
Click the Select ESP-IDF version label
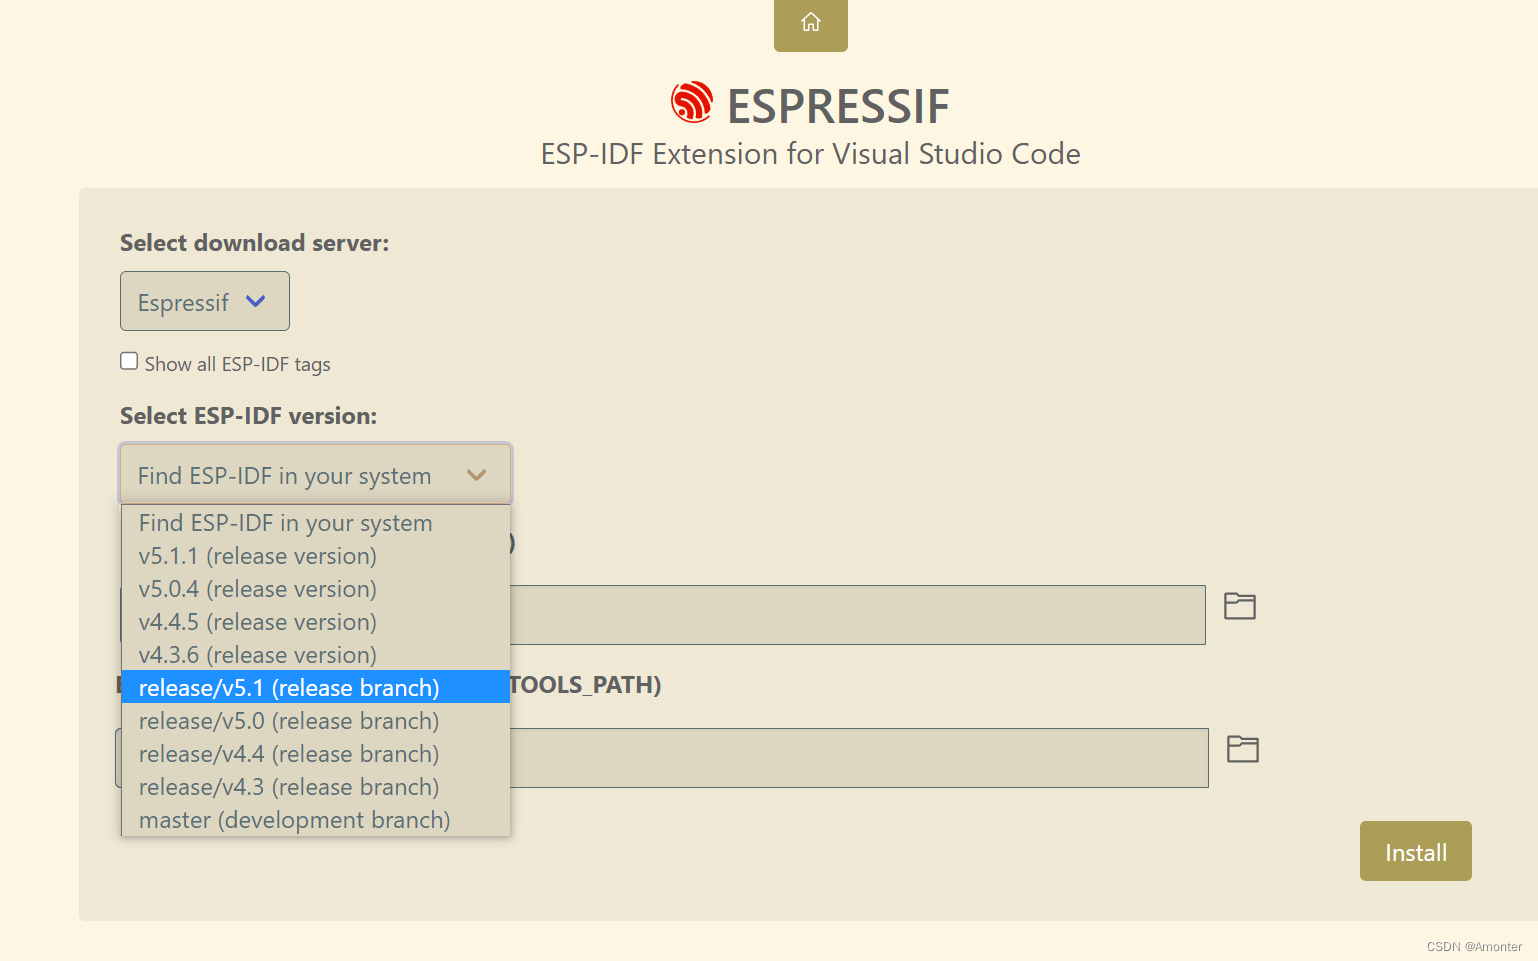(248, 416)
